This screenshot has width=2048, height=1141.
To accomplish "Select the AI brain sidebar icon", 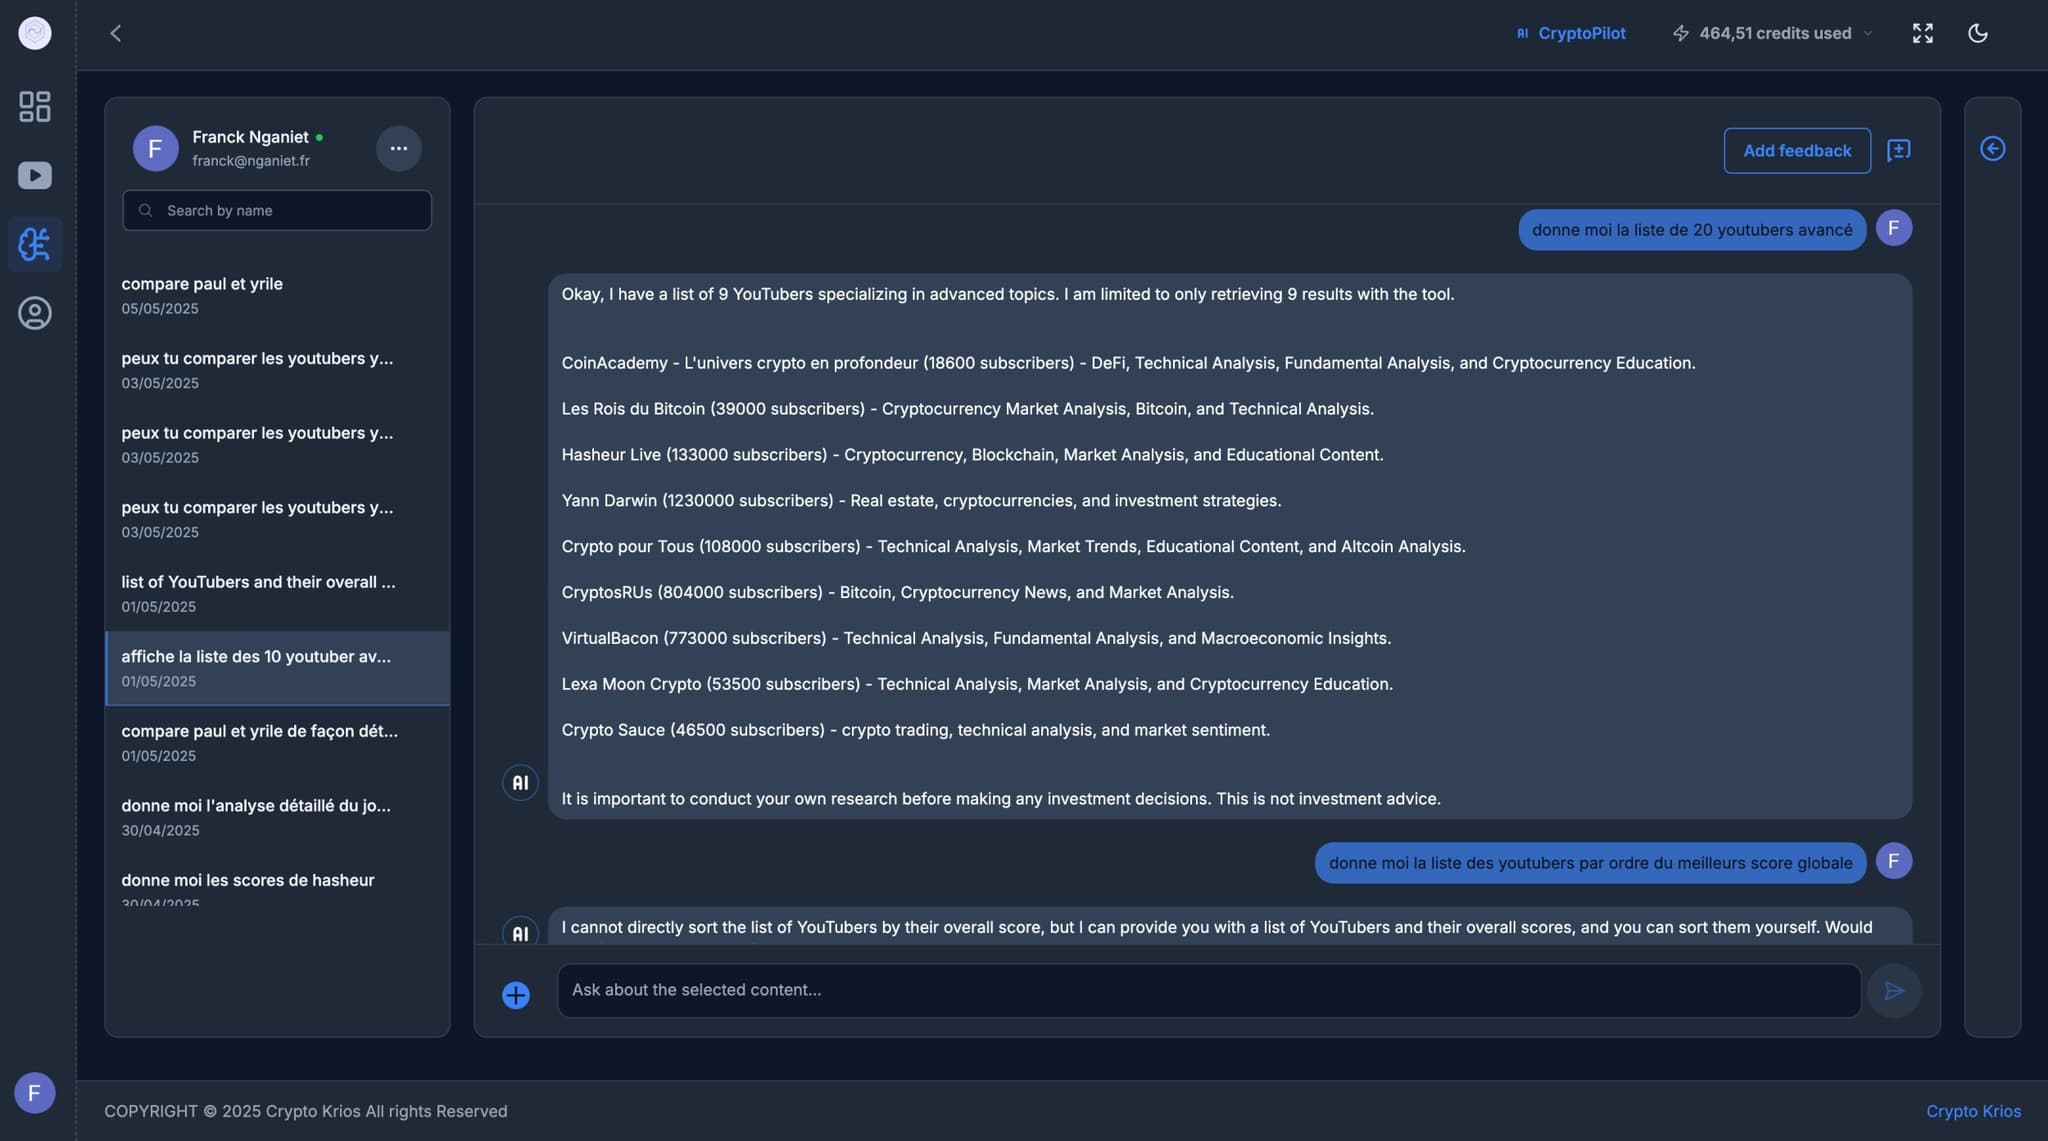I will (35, 244).
